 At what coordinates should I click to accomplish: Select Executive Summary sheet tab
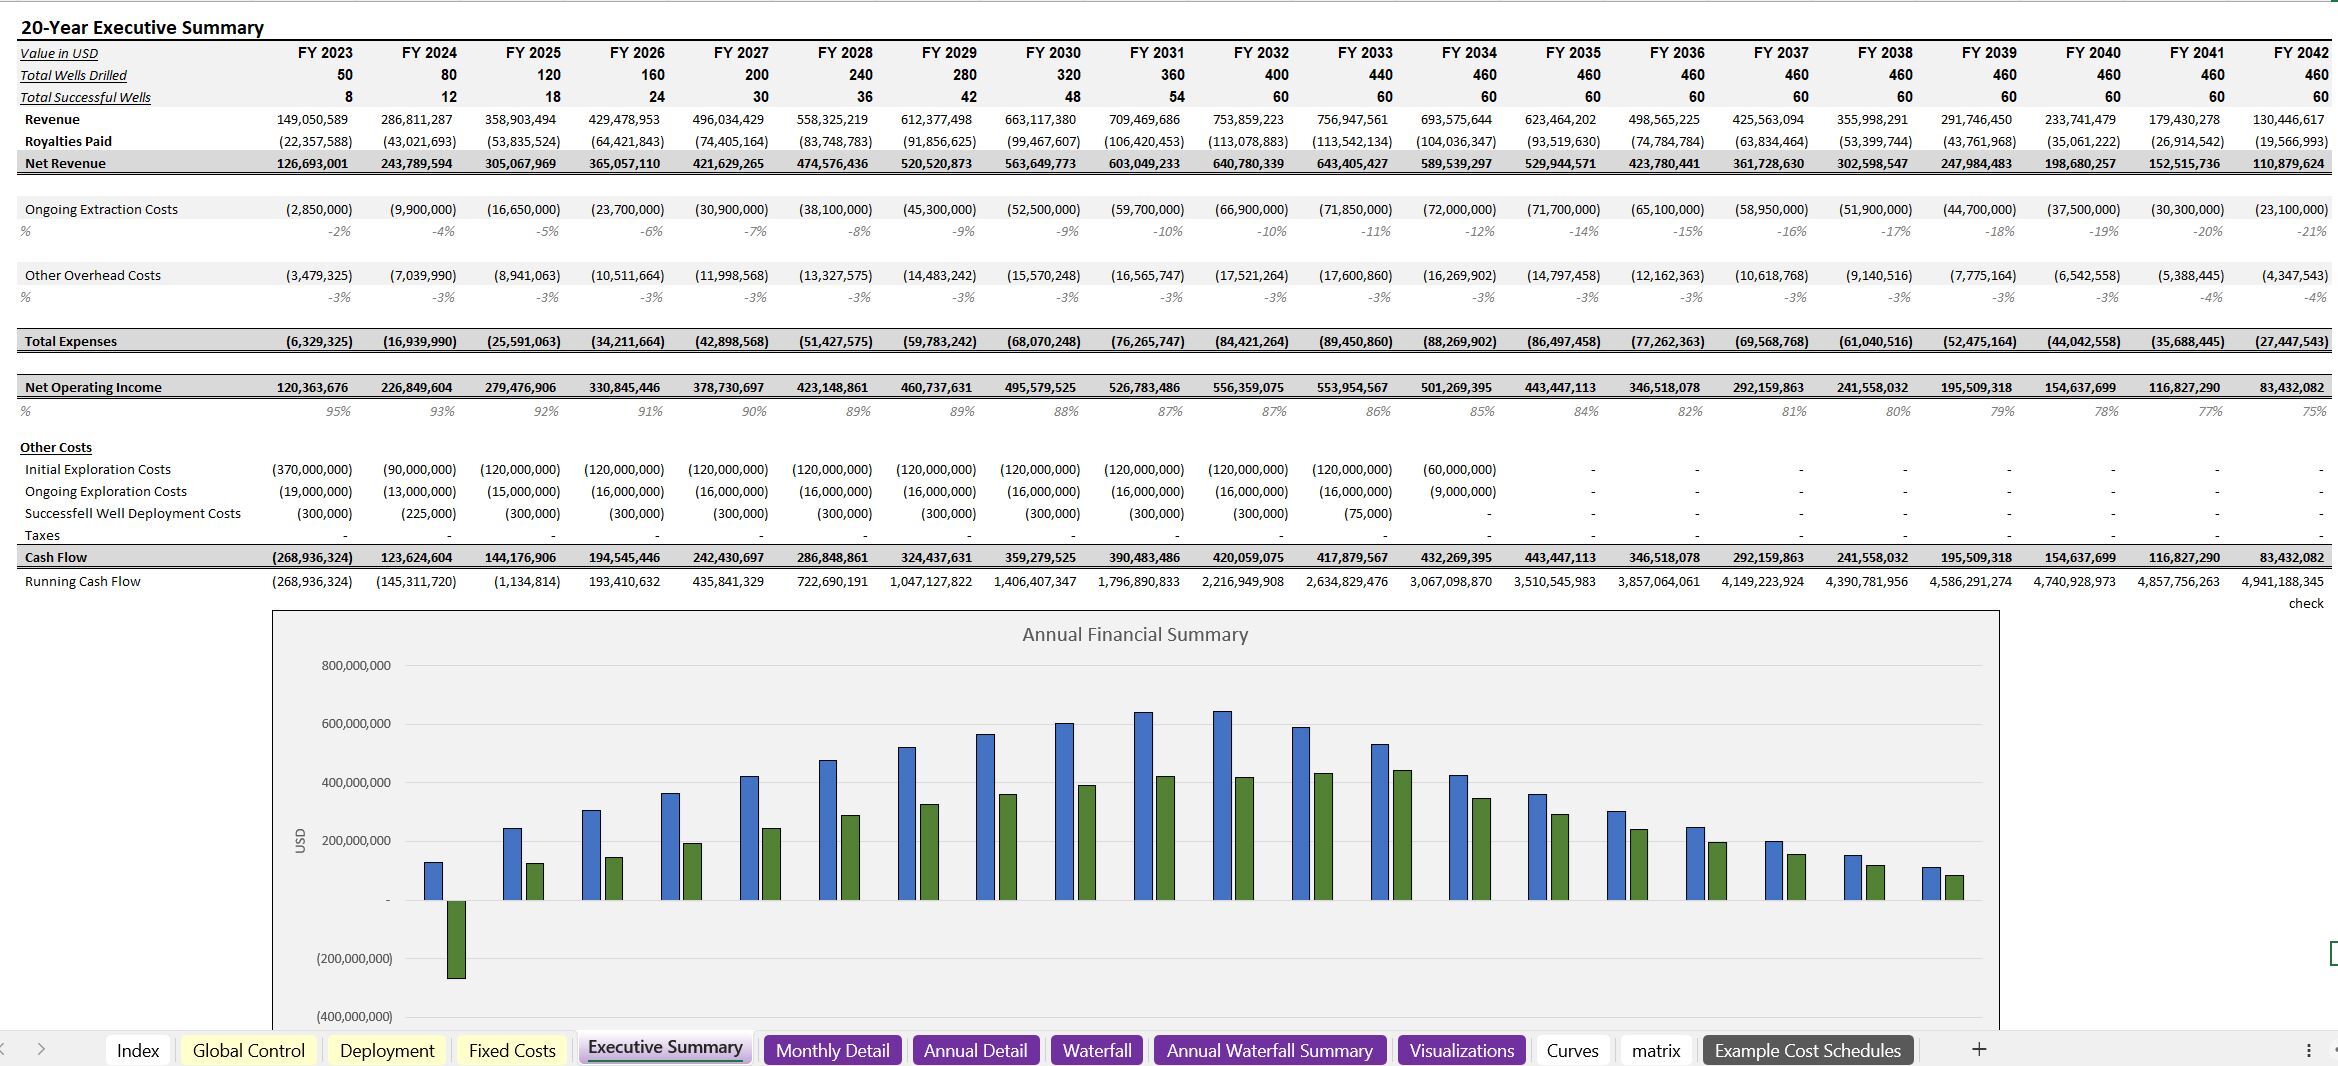665,1047
